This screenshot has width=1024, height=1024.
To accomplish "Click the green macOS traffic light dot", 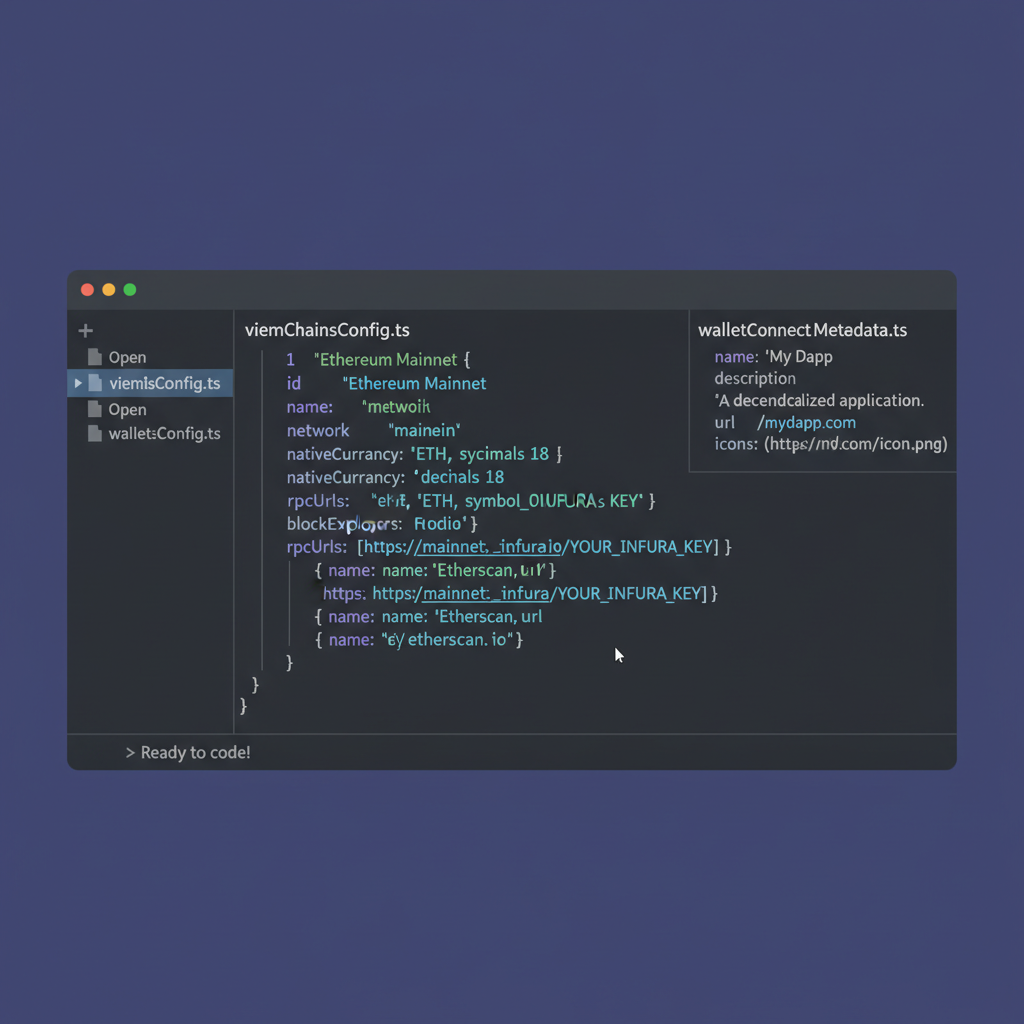I will (x=129, y=289).
